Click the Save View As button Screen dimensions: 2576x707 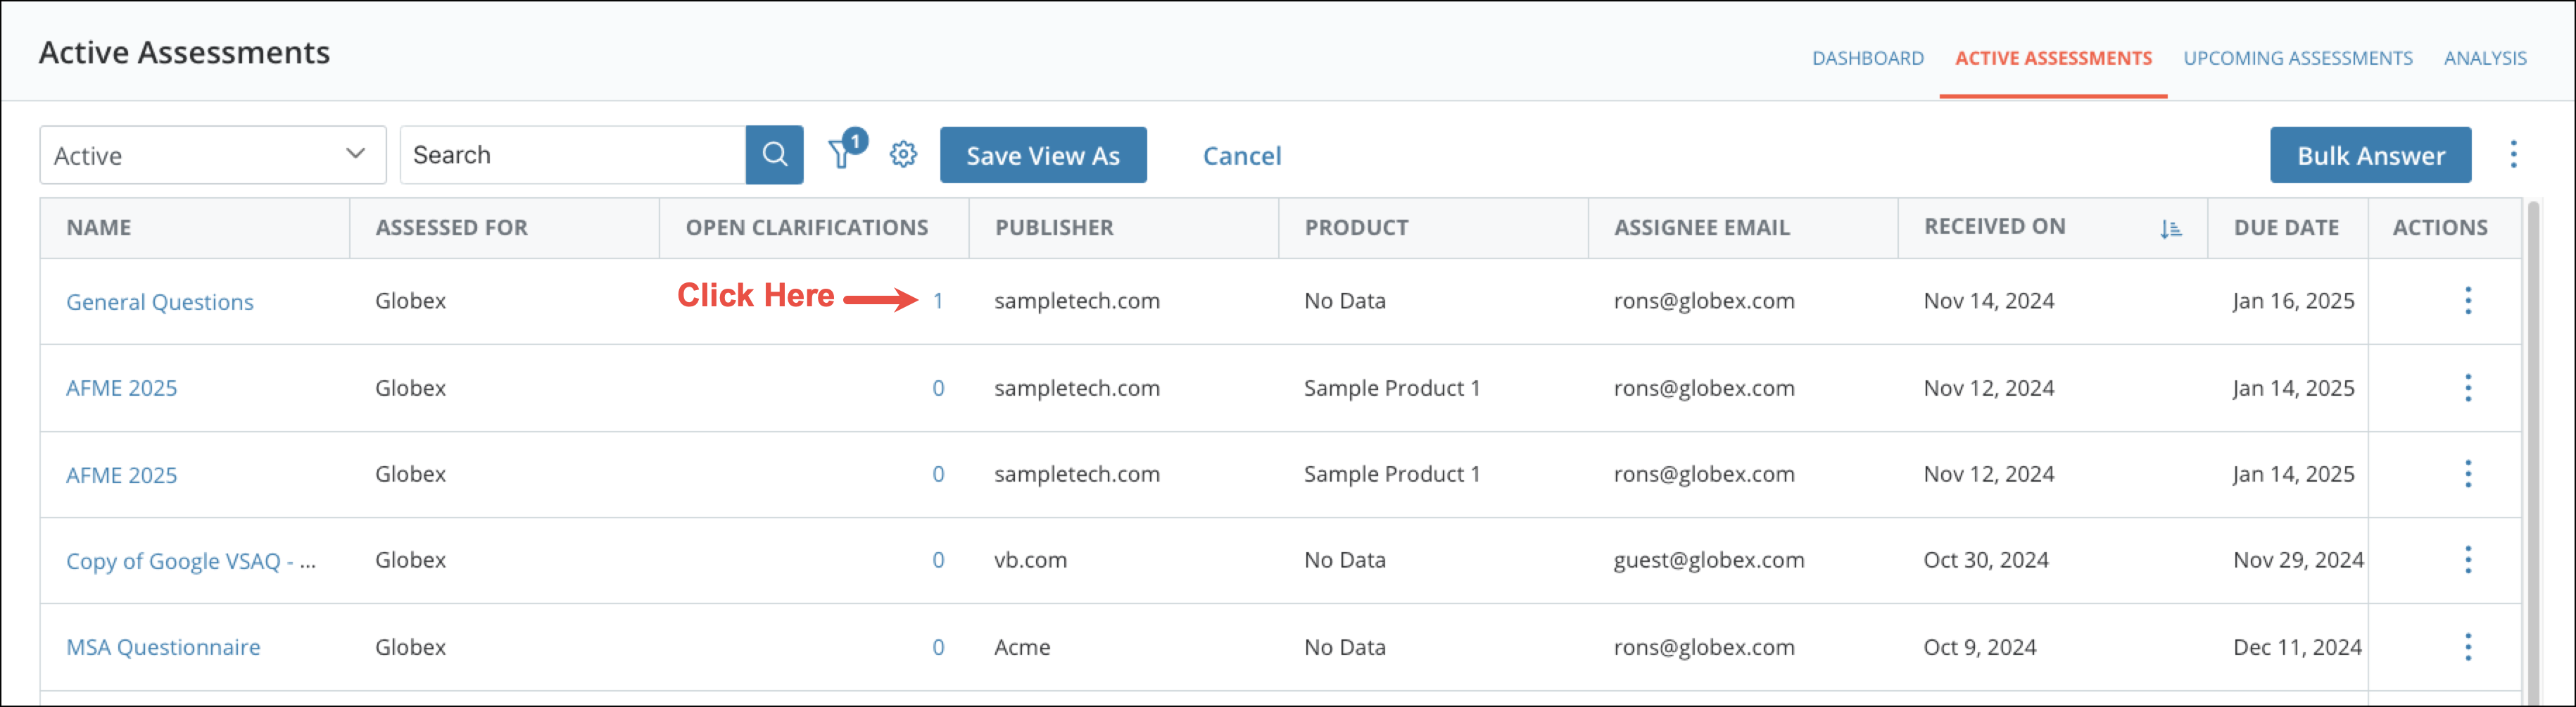1042,155
